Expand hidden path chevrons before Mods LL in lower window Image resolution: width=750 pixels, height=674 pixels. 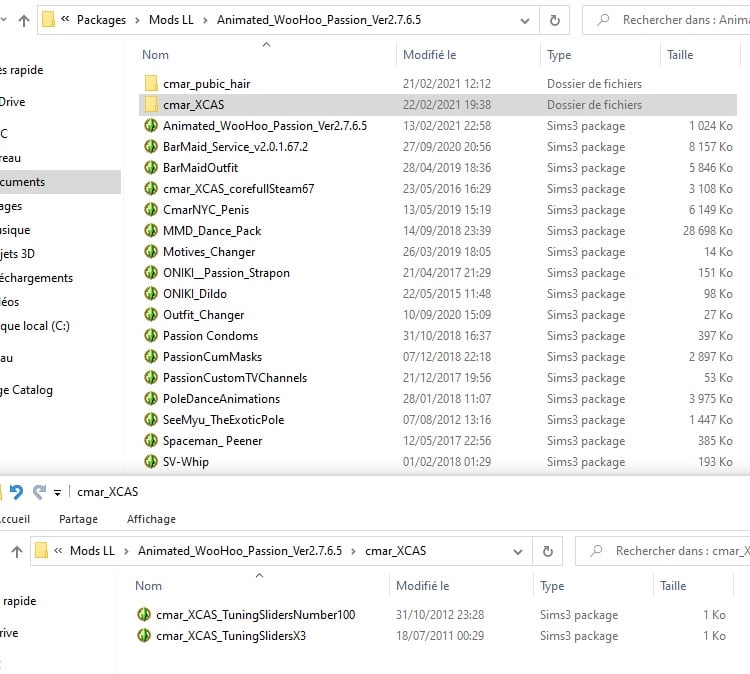tap(58, 551)
